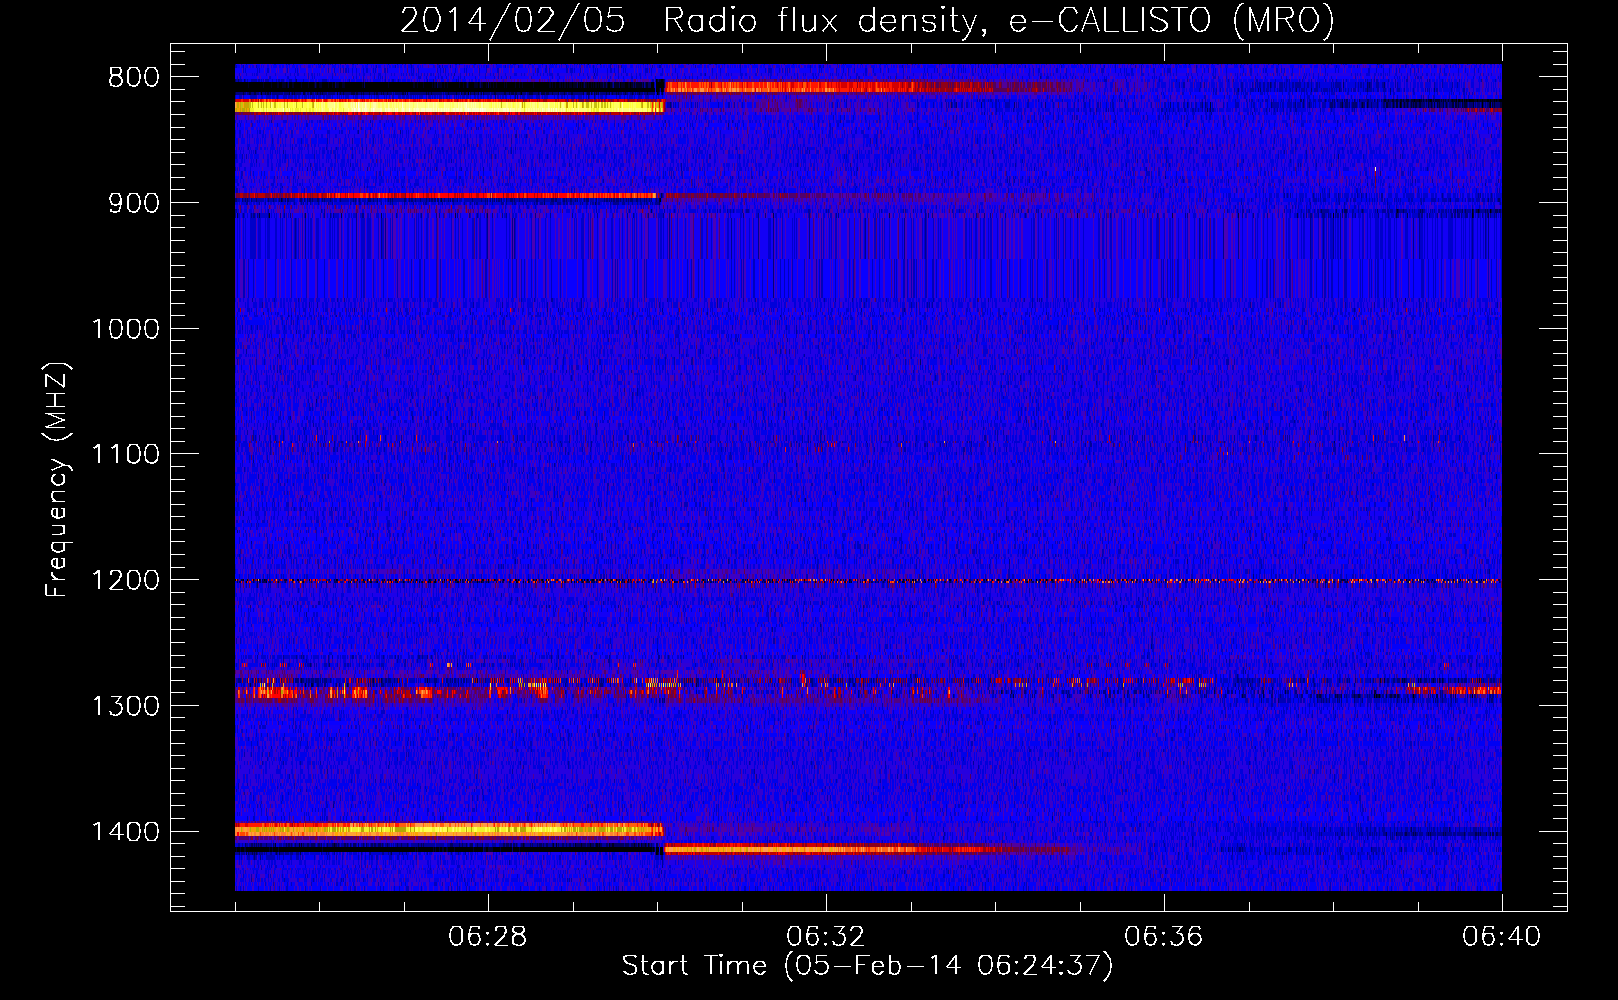The width and height of the screenshot is (1618, 1000).
Task: Click the 1100 frequency tick label
Action: point(126,454)
